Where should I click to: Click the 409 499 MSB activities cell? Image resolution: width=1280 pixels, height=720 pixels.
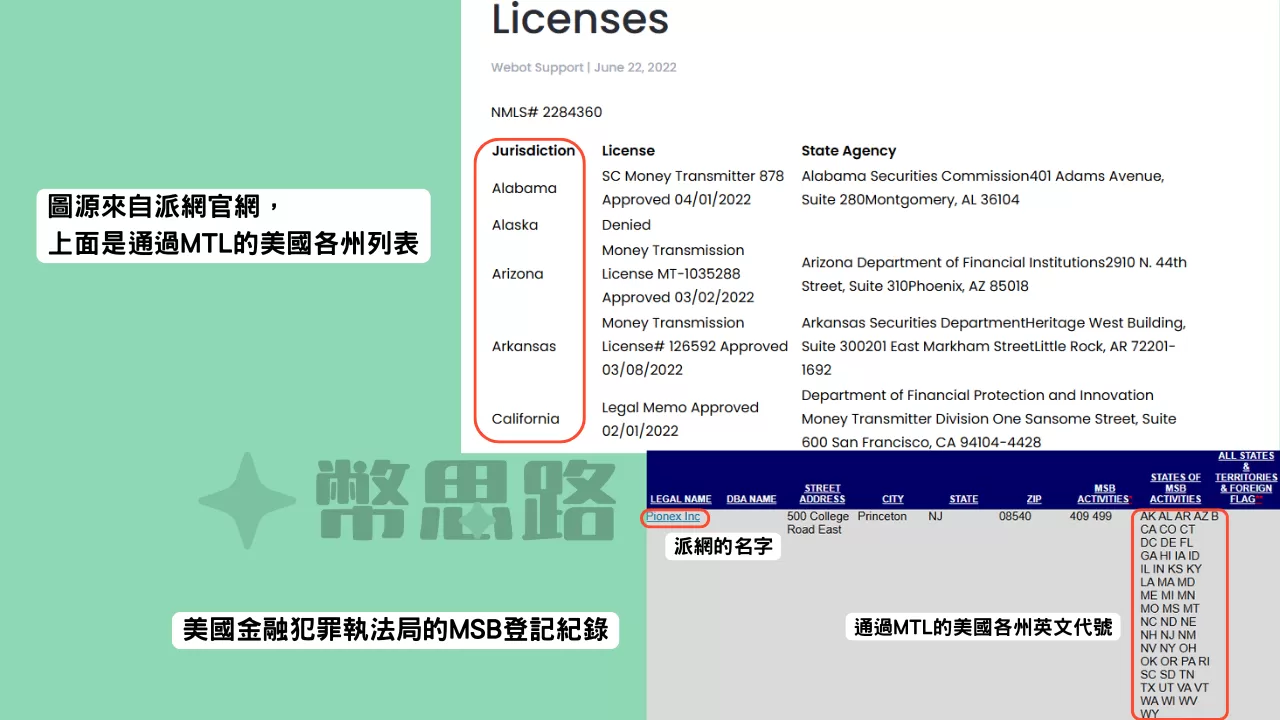pos(1090,517)
